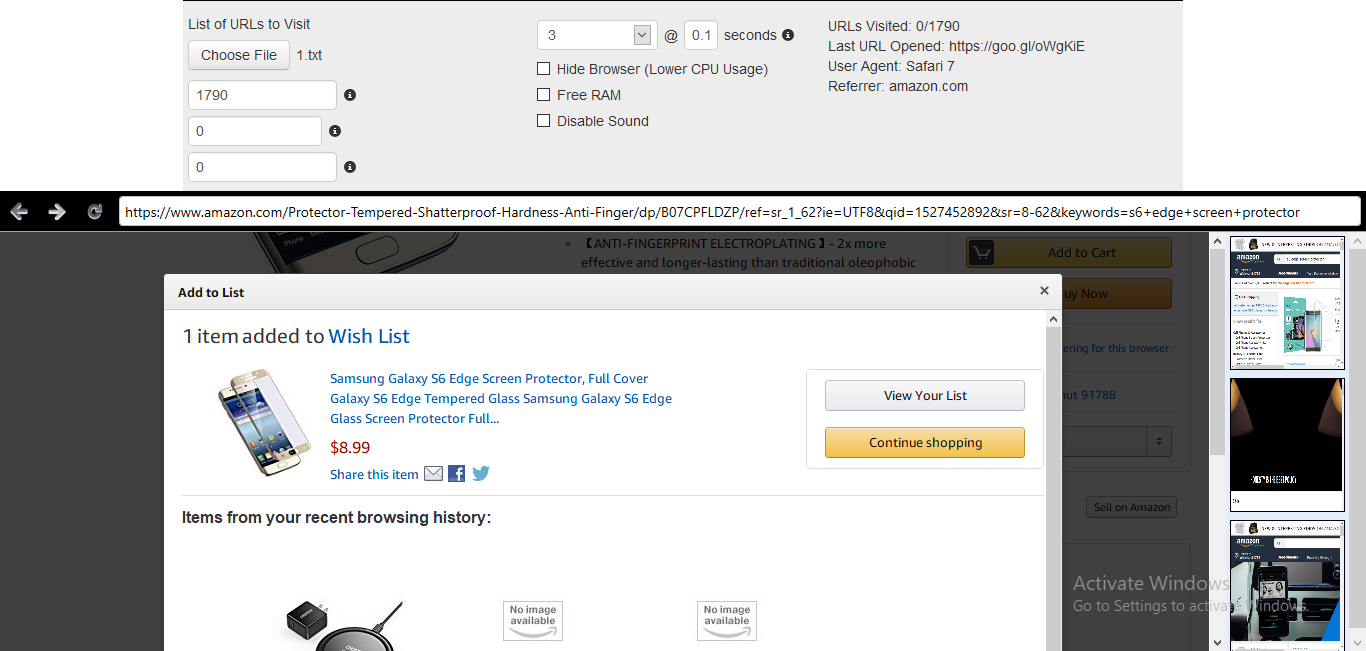Open Samsung Galaxy S6 Edge Screen Protector link
The width and height of the screenshot is (1366, 651).
tap(501, 398)
